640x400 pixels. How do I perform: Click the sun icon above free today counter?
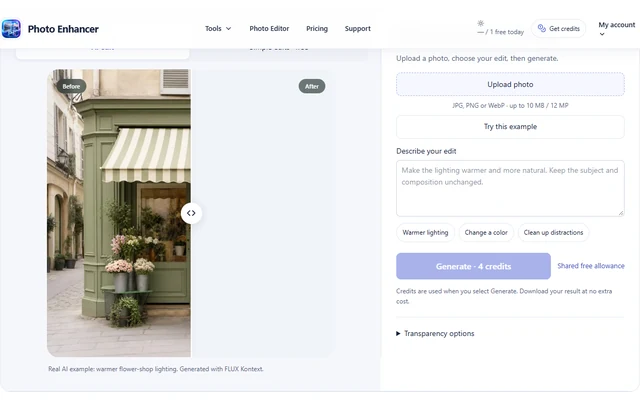pos(480,23)
